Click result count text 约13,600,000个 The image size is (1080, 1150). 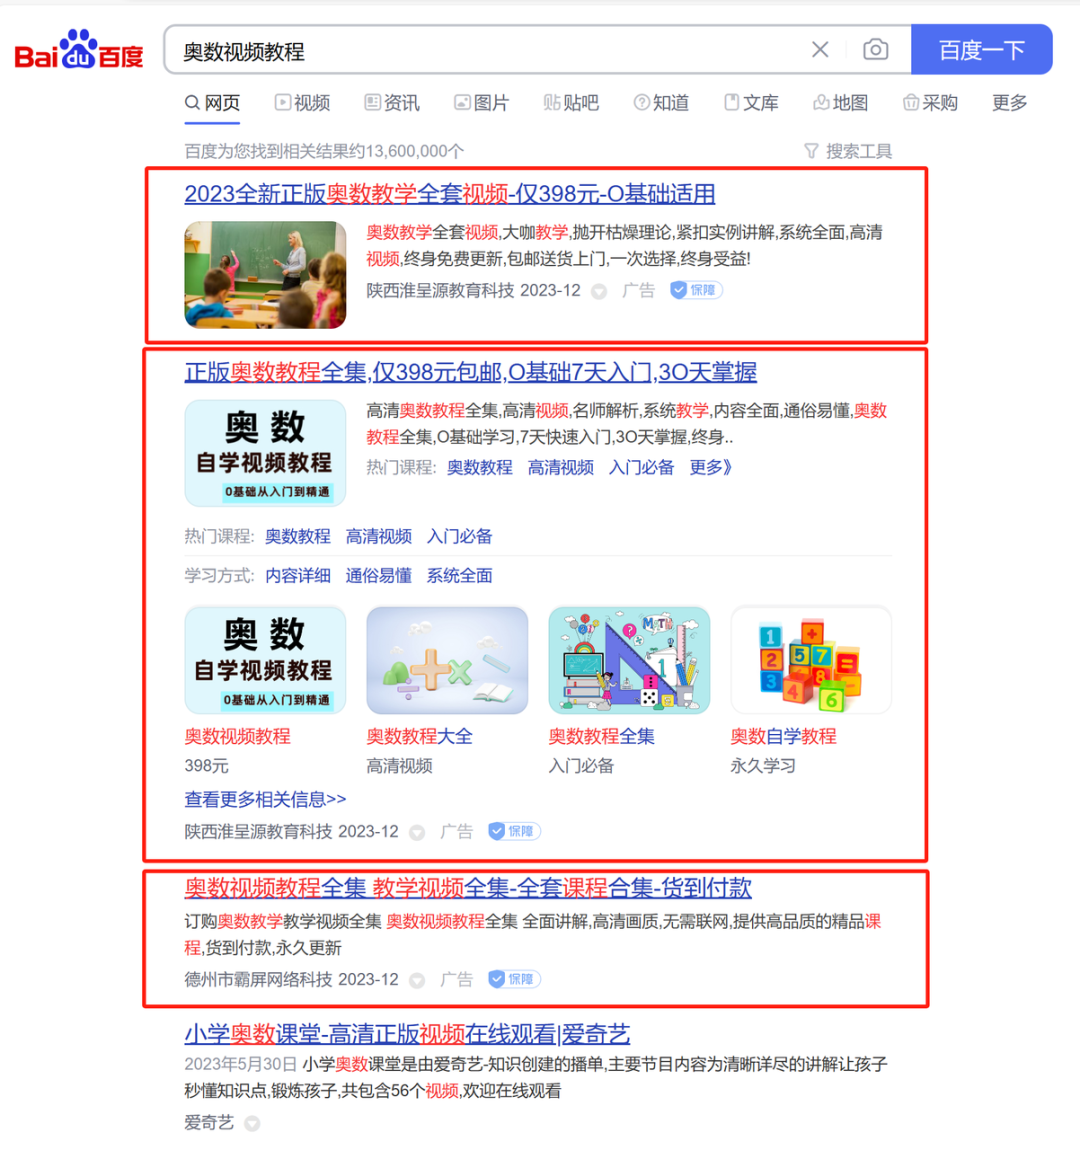(x=406, y=151)
